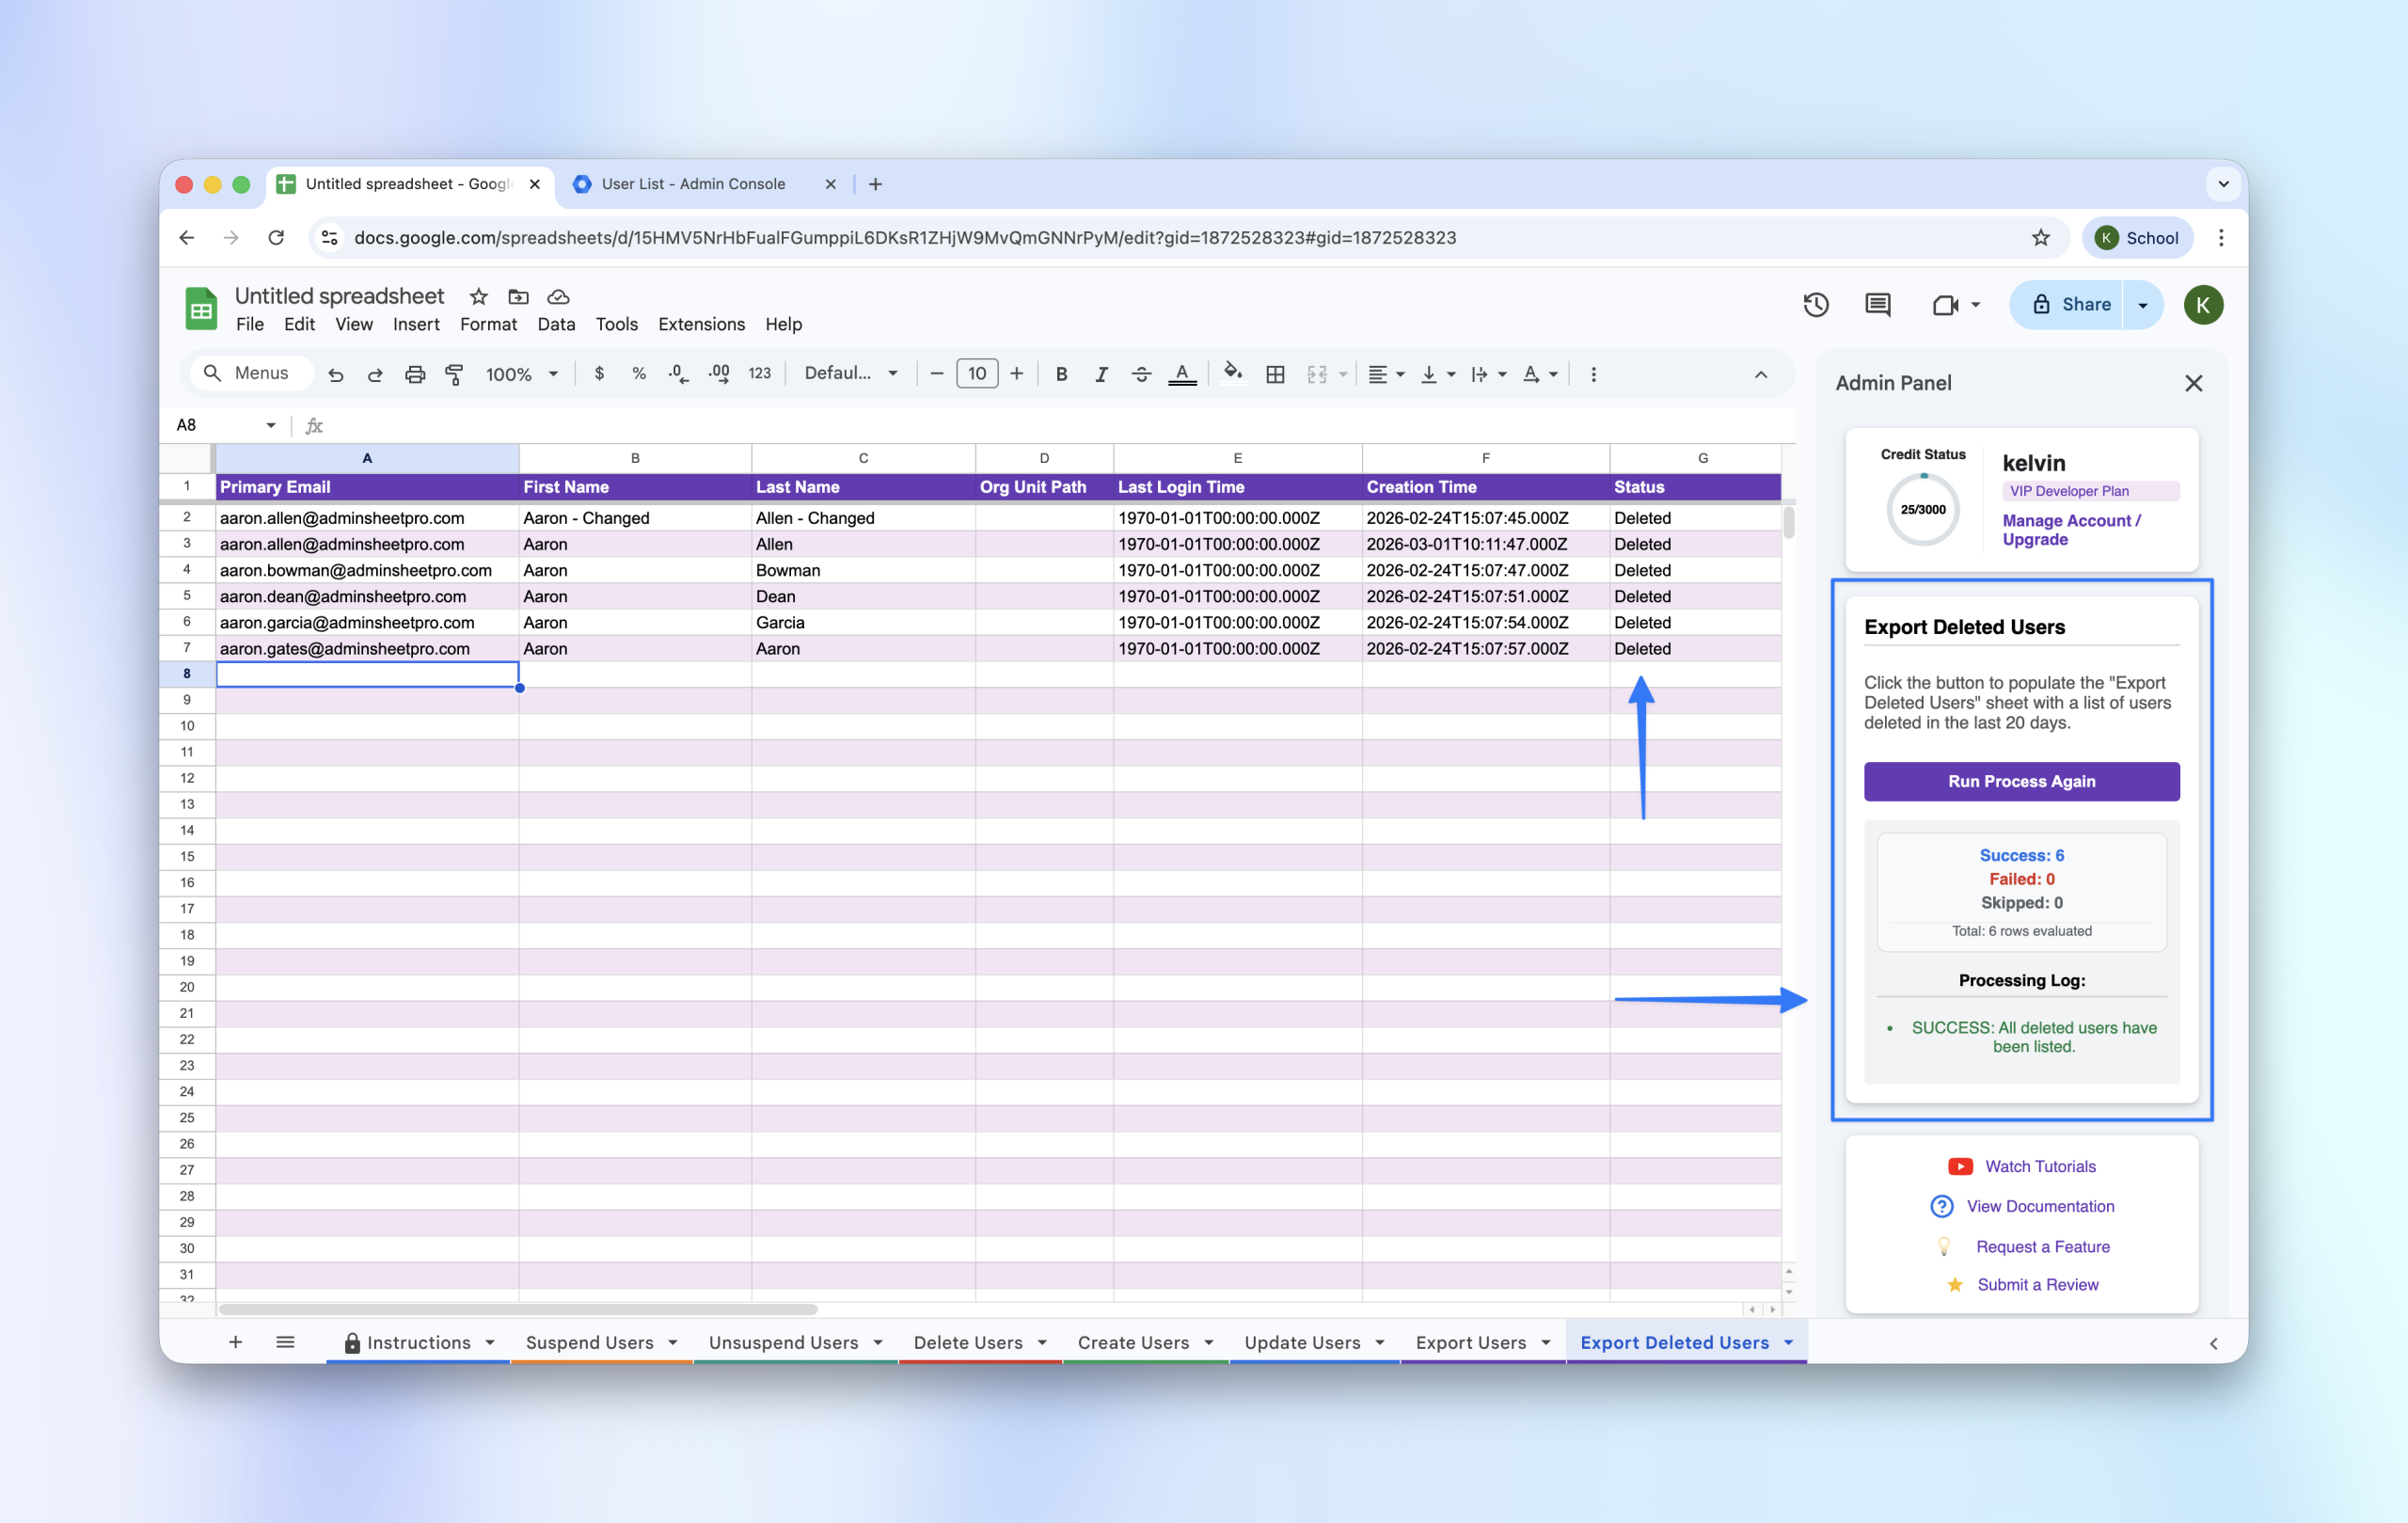The width and height of the screenshot is (2408, 1523).
Task: Open the zoom 100% dropdown
Action: (x=521, y=374)
